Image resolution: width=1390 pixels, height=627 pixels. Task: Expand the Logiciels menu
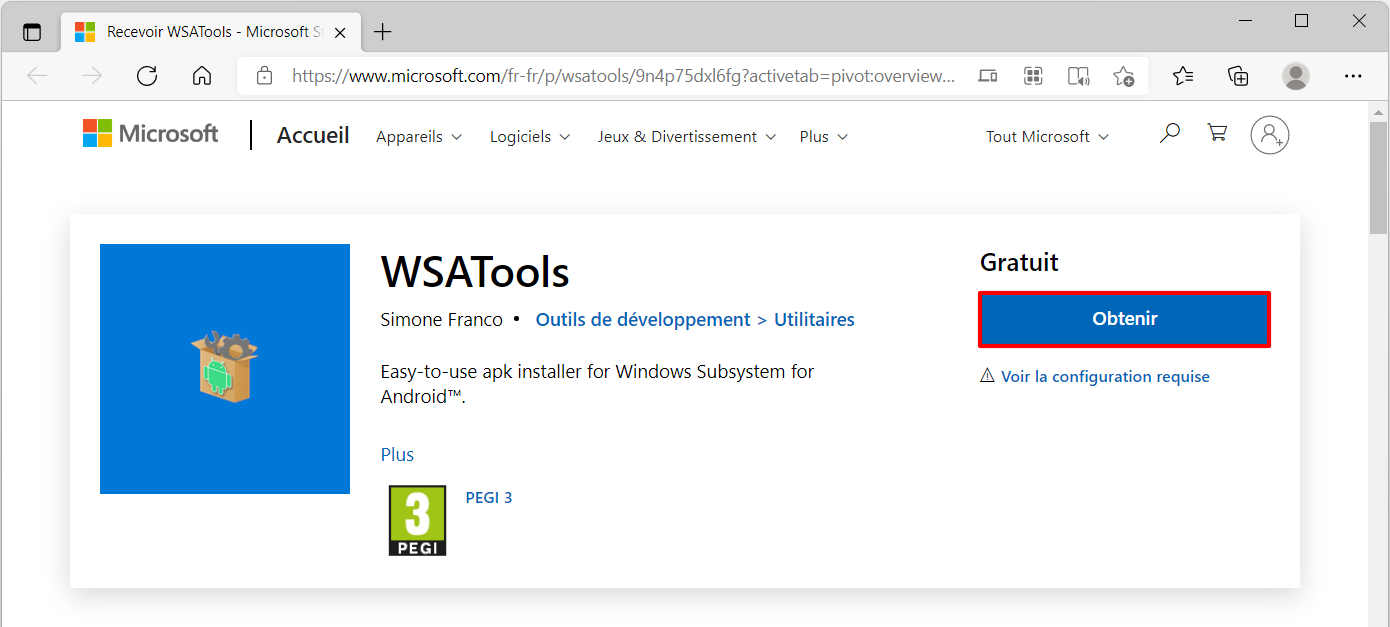(530, 137)
